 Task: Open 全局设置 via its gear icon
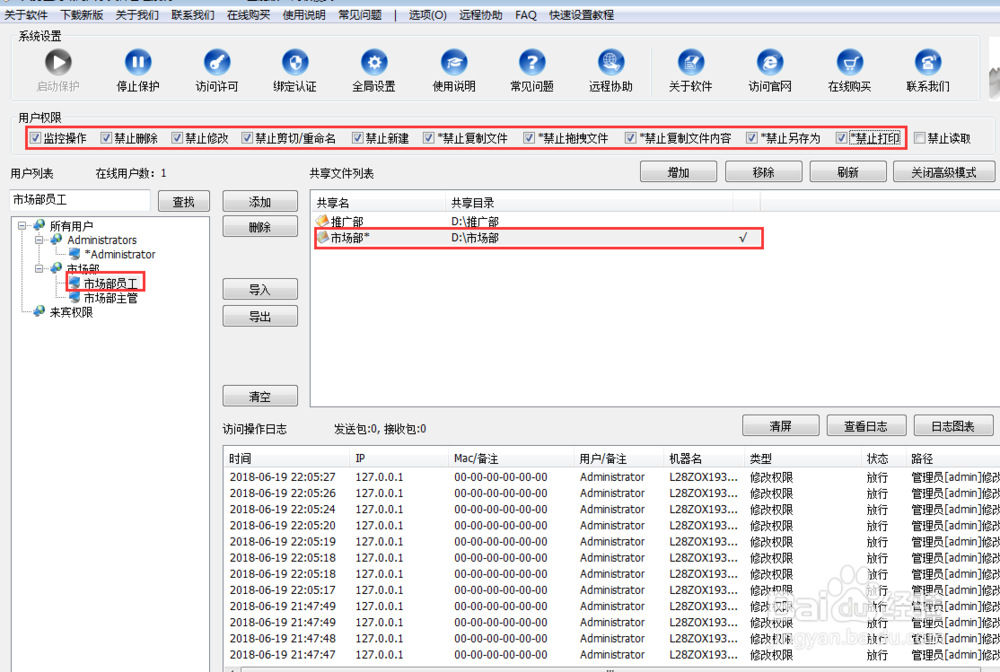coord(373,62)
